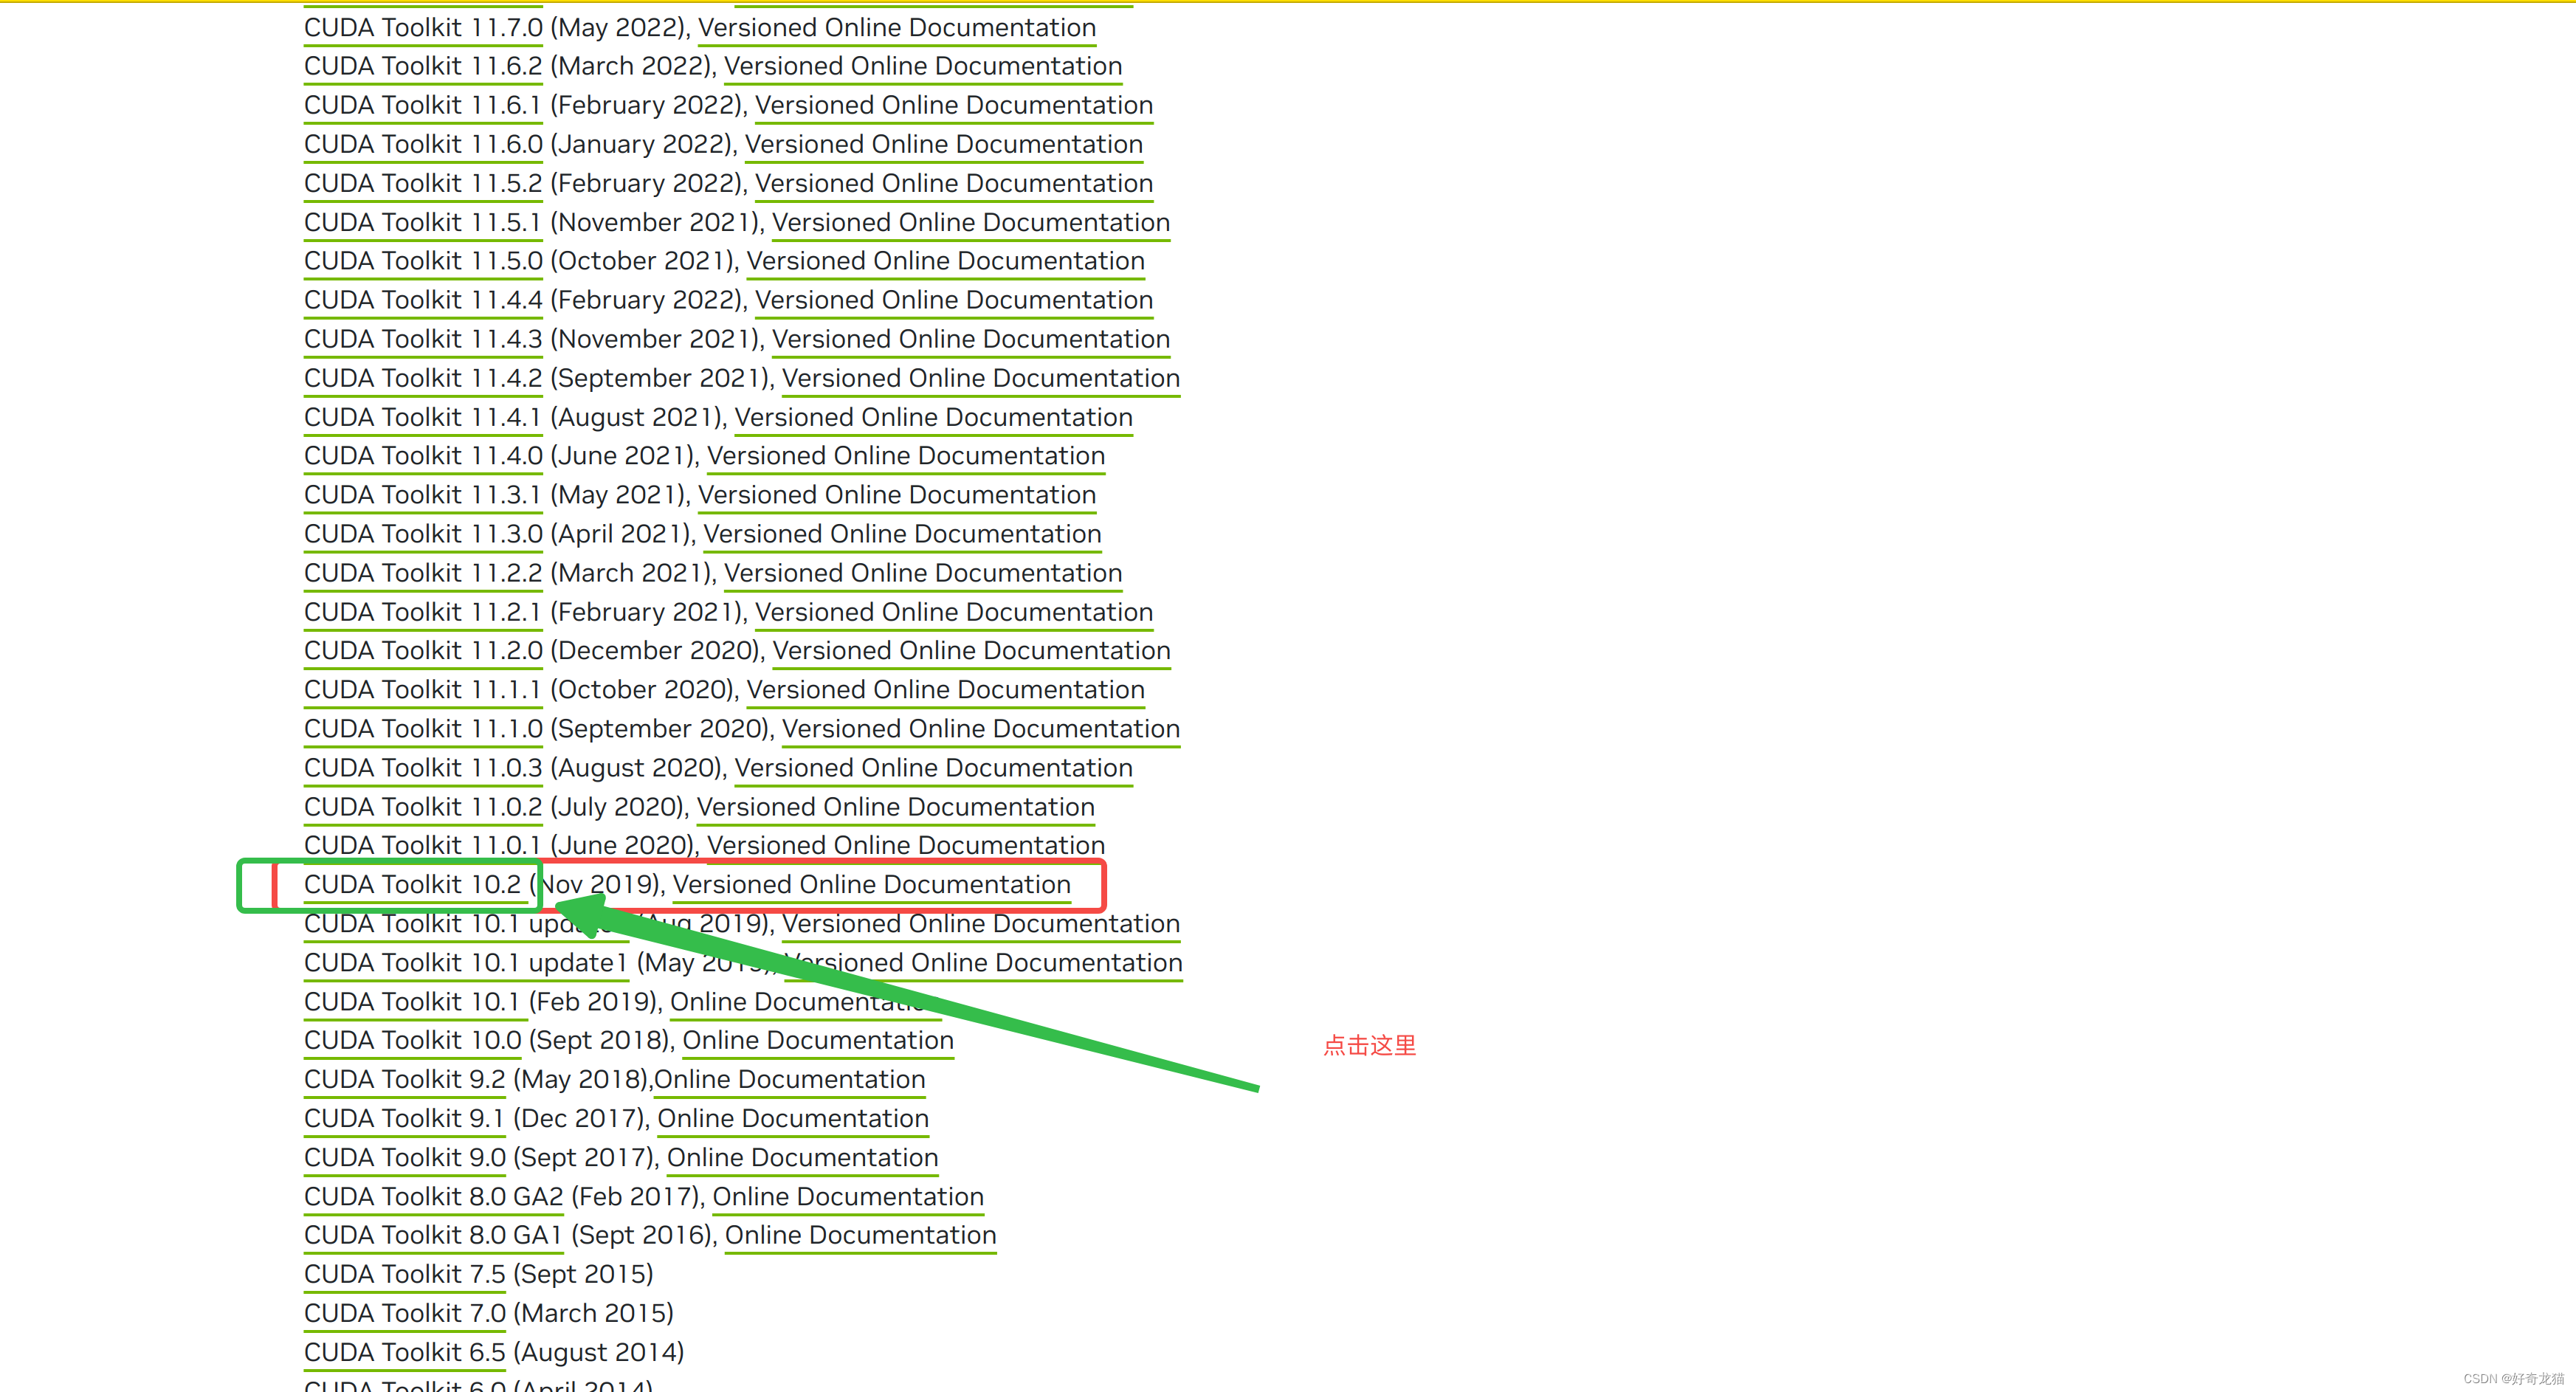Click the CUDA Toolkit 11.1.1 link
The height and width of the screenshot is (1392, 2576).
(x=423, y=691)
